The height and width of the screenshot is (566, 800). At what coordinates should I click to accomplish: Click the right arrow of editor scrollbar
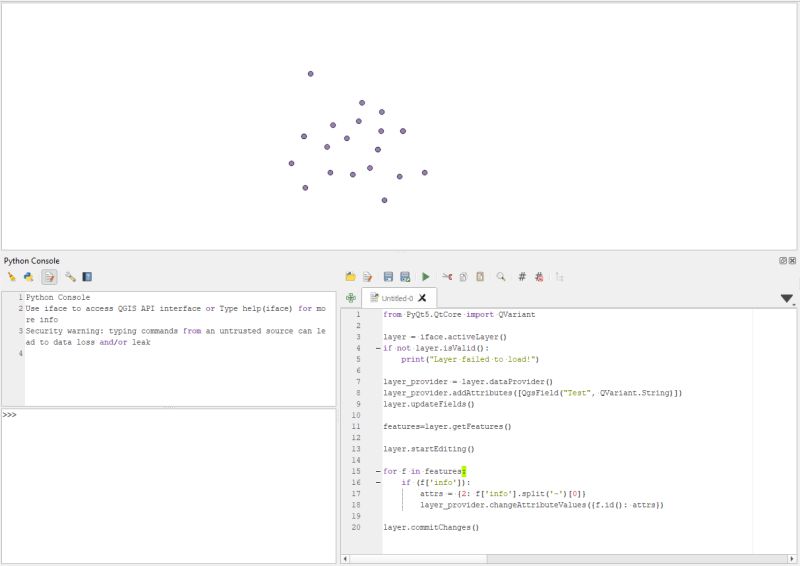pyautogui.click(x=791, y=559)
